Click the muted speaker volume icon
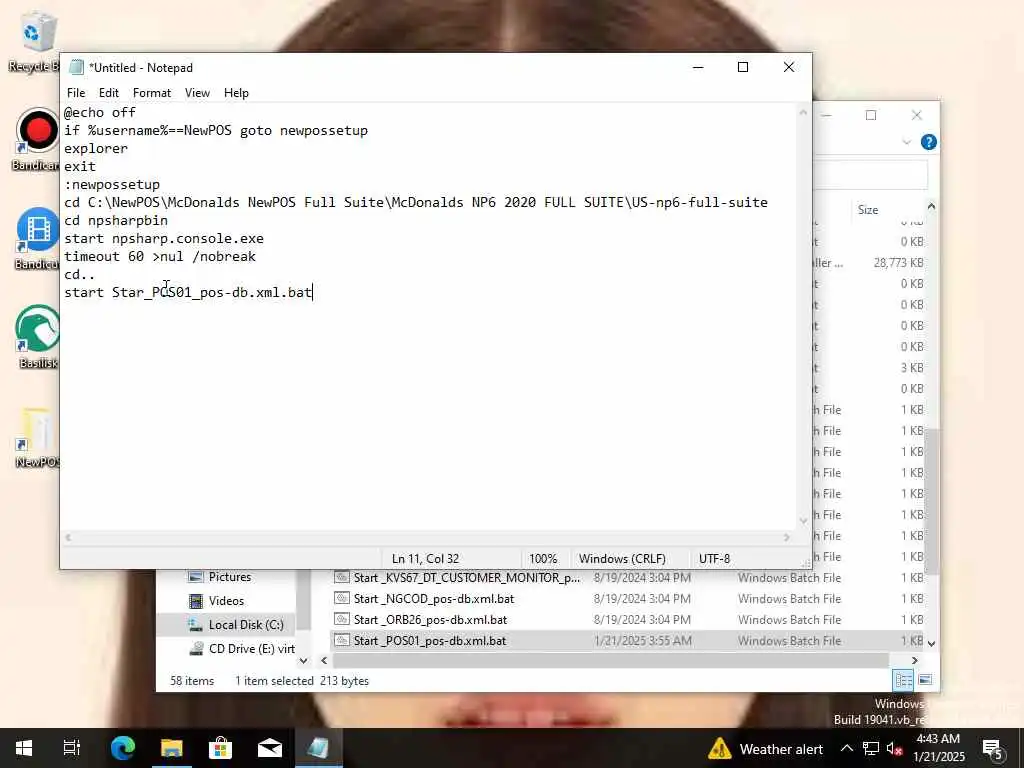 [x=895, y=749]
